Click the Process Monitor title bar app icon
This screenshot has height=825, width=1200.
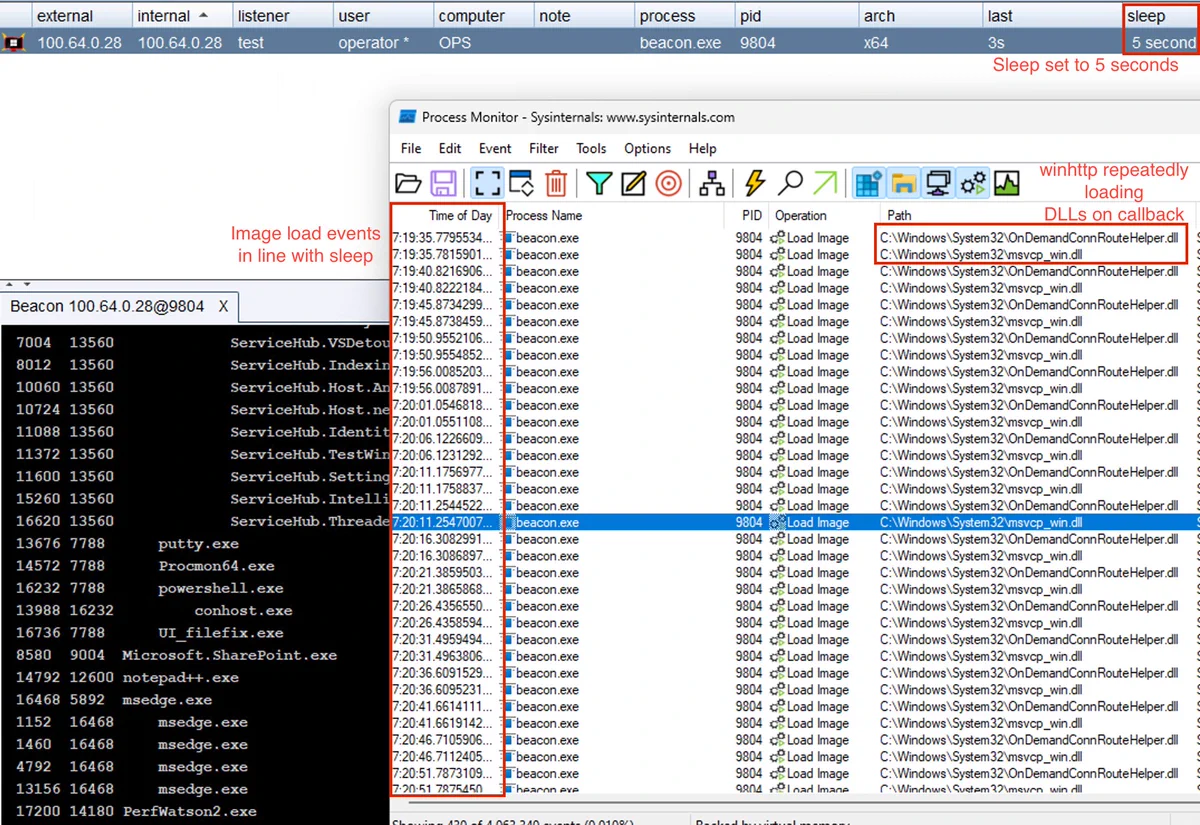click(407, 117)
